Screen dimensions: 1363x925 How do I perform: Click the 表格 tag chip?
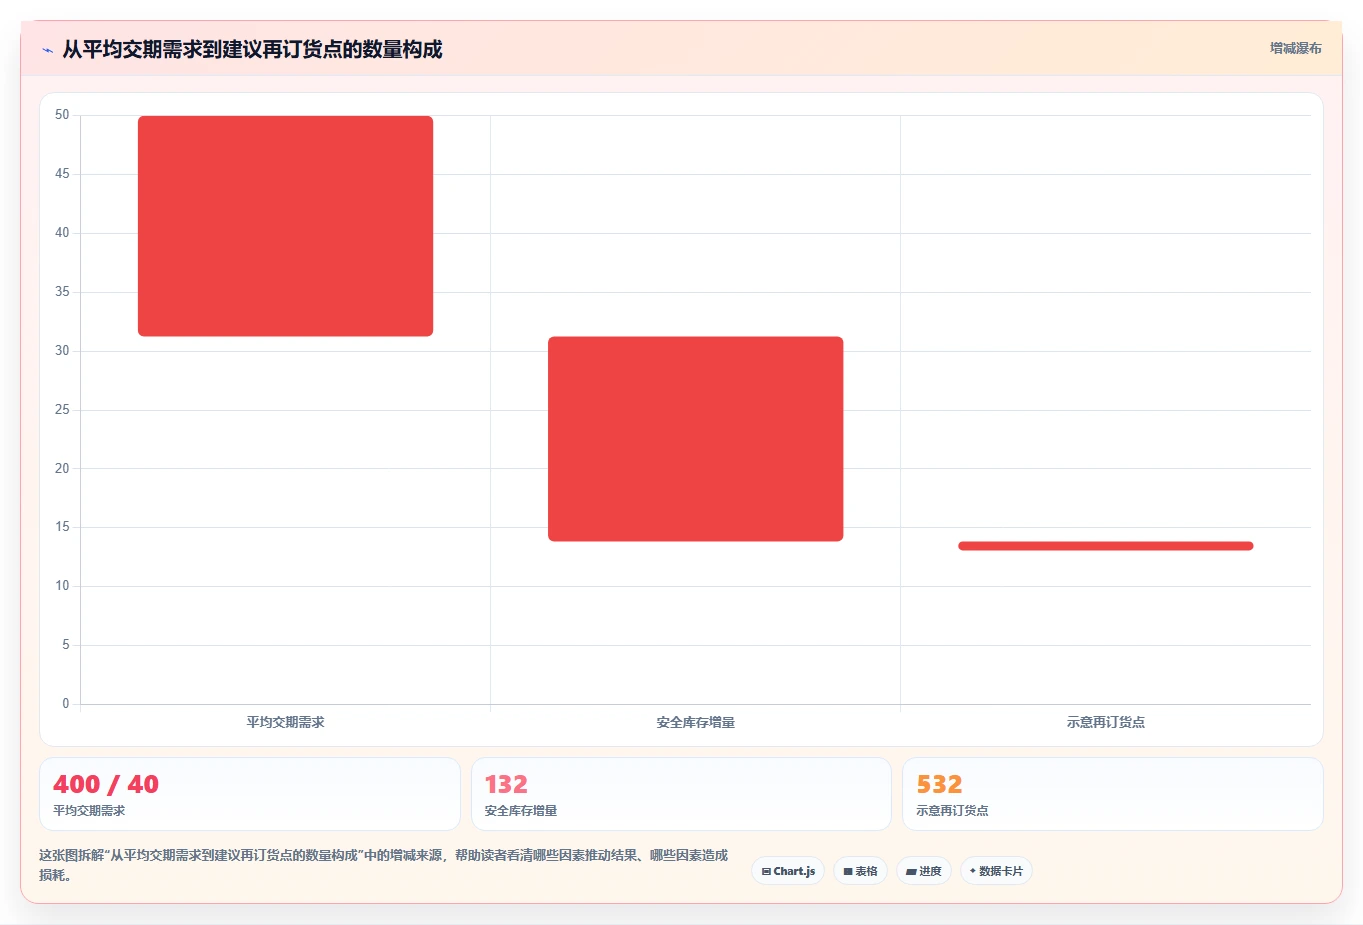pyautogui.click(x=860, y=871)
